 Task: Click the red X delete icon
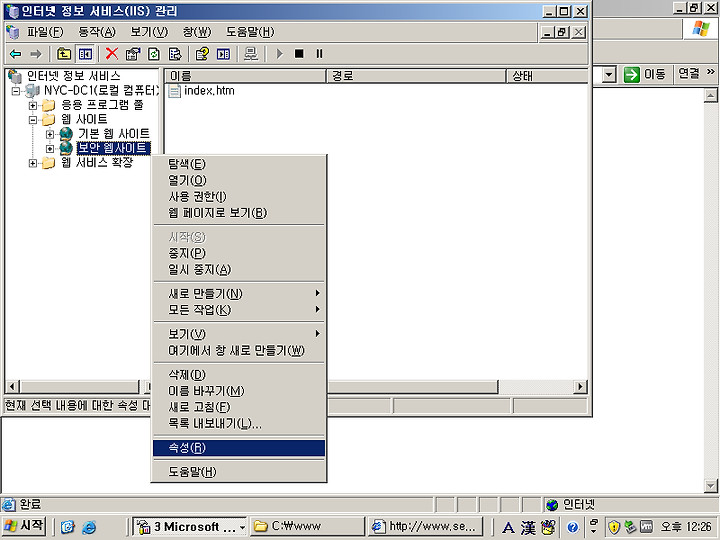click(x=112, y=54)
